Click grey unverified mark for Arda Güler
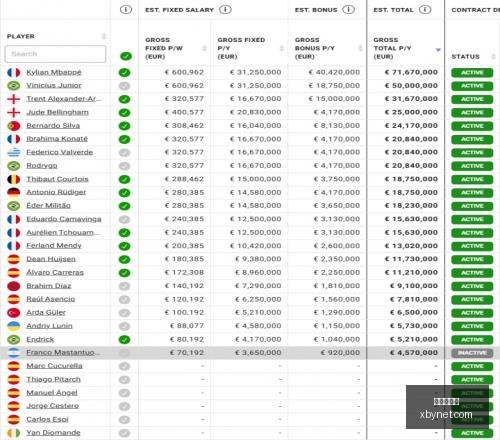Image resolution: width=500 pixels, height=440 pixels. 124,313
